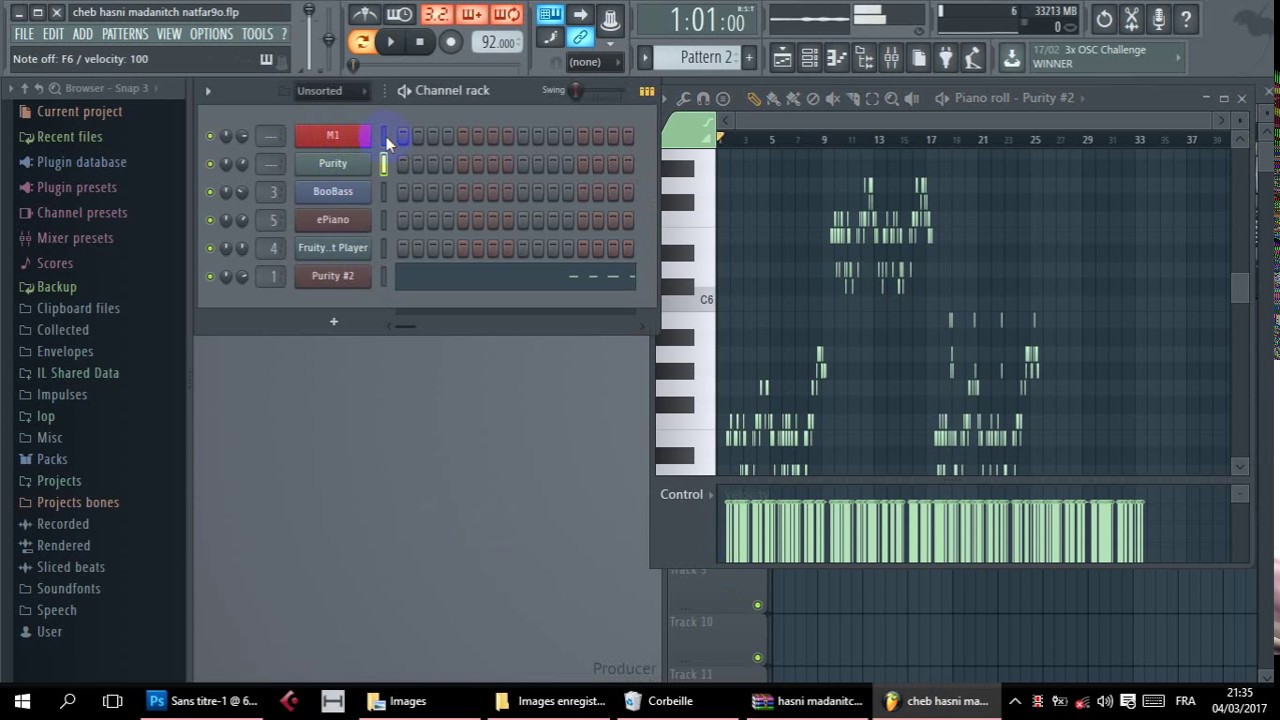Open help via the question mark icon
Image resolution: width=1280 pixels, height=720 pixels.
(x=1185, y=19)
